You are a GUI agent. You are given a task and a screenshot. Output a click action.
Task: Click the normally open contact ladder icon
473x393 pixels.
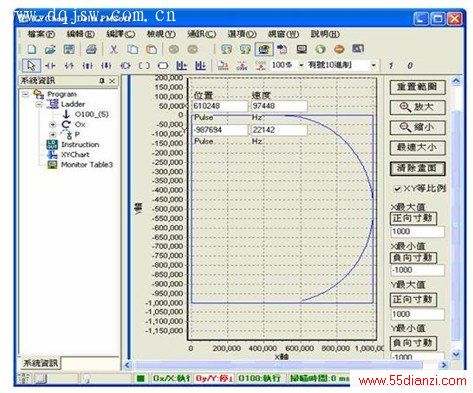tap(50, 66)
